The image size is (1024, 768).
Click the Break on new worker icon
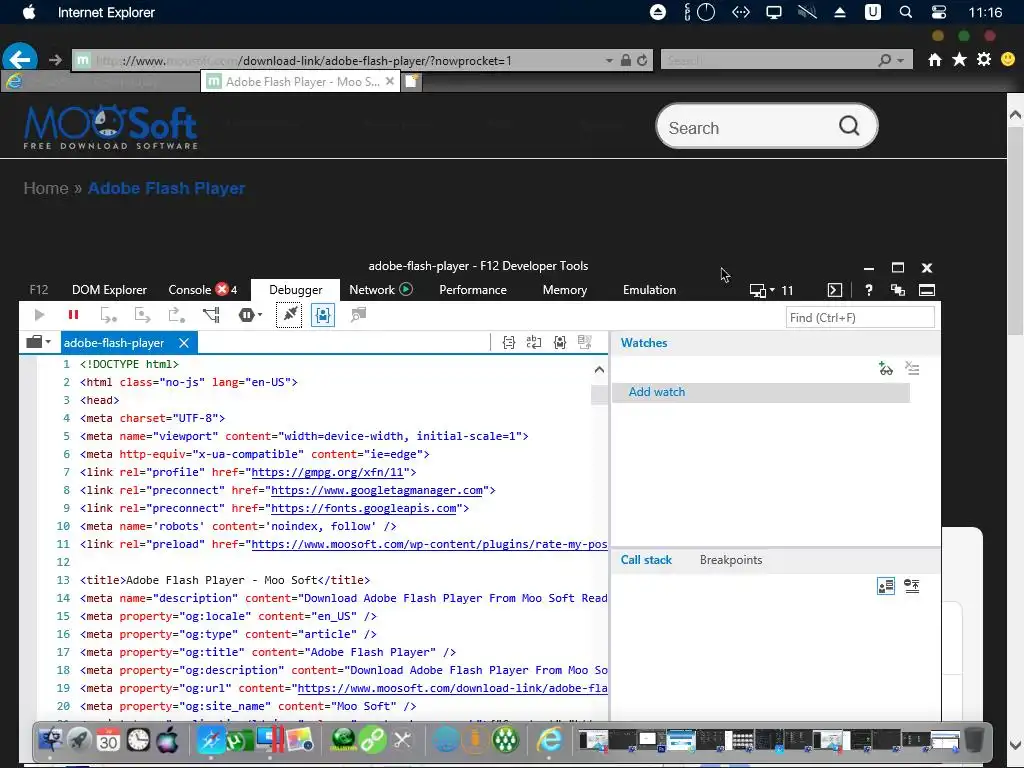tap(211, 315)
